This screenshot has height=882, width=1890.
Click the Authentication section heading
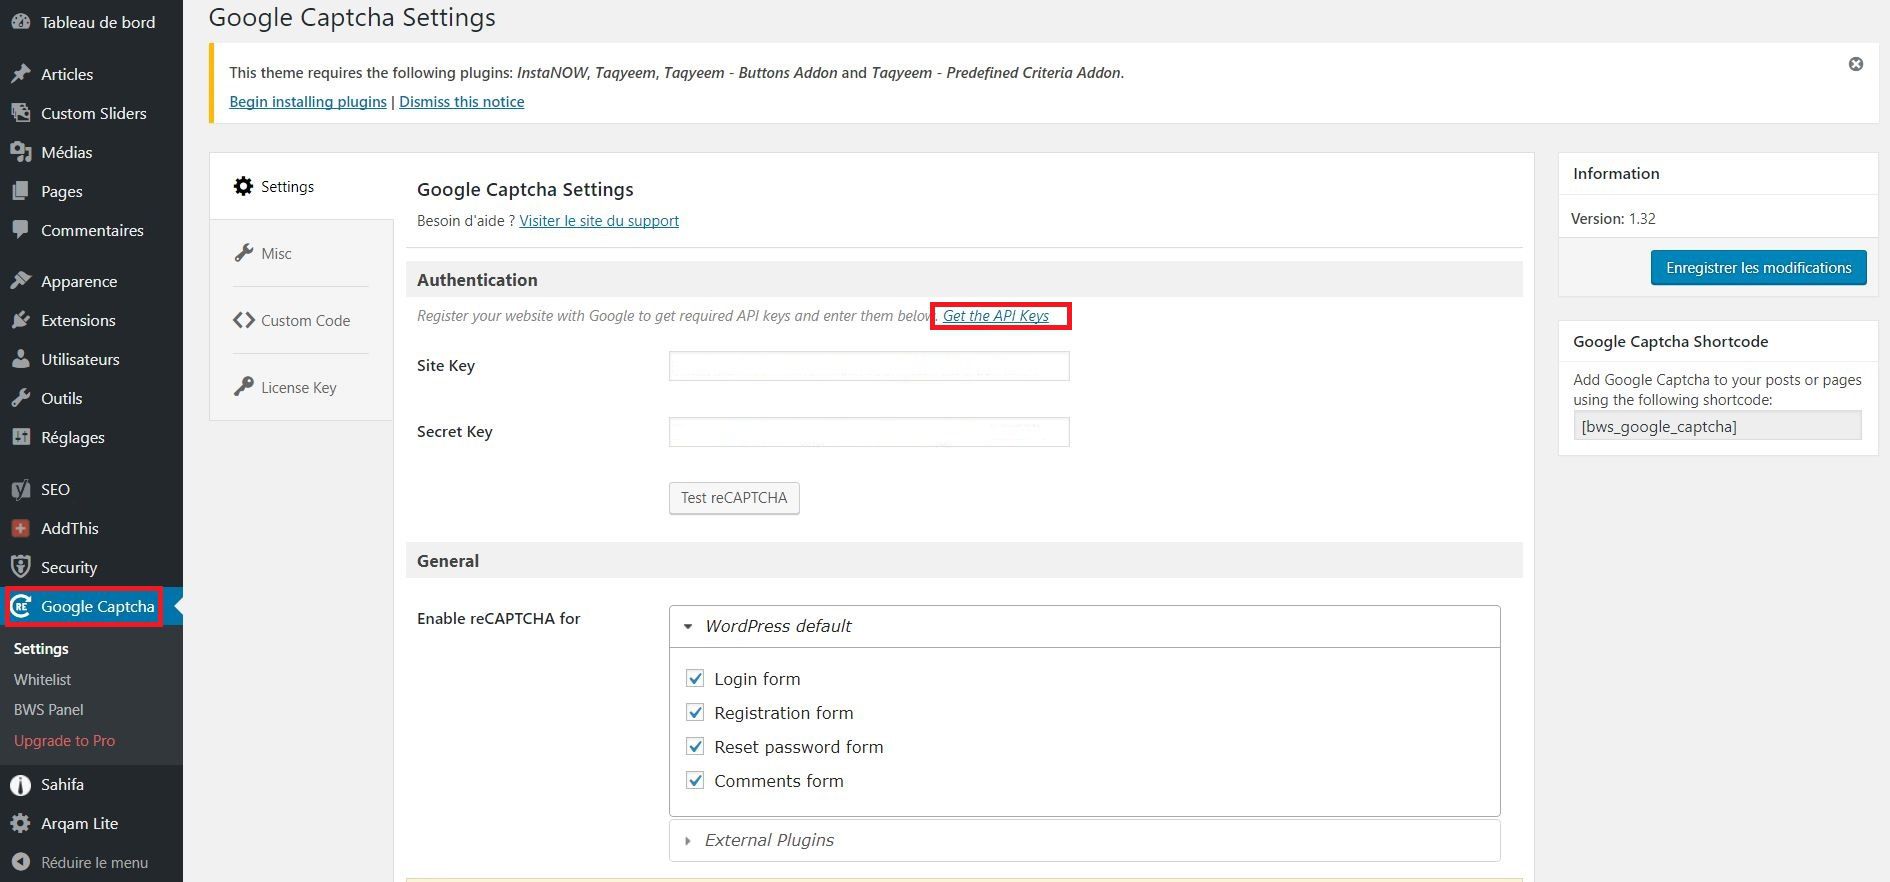[477, 280]
